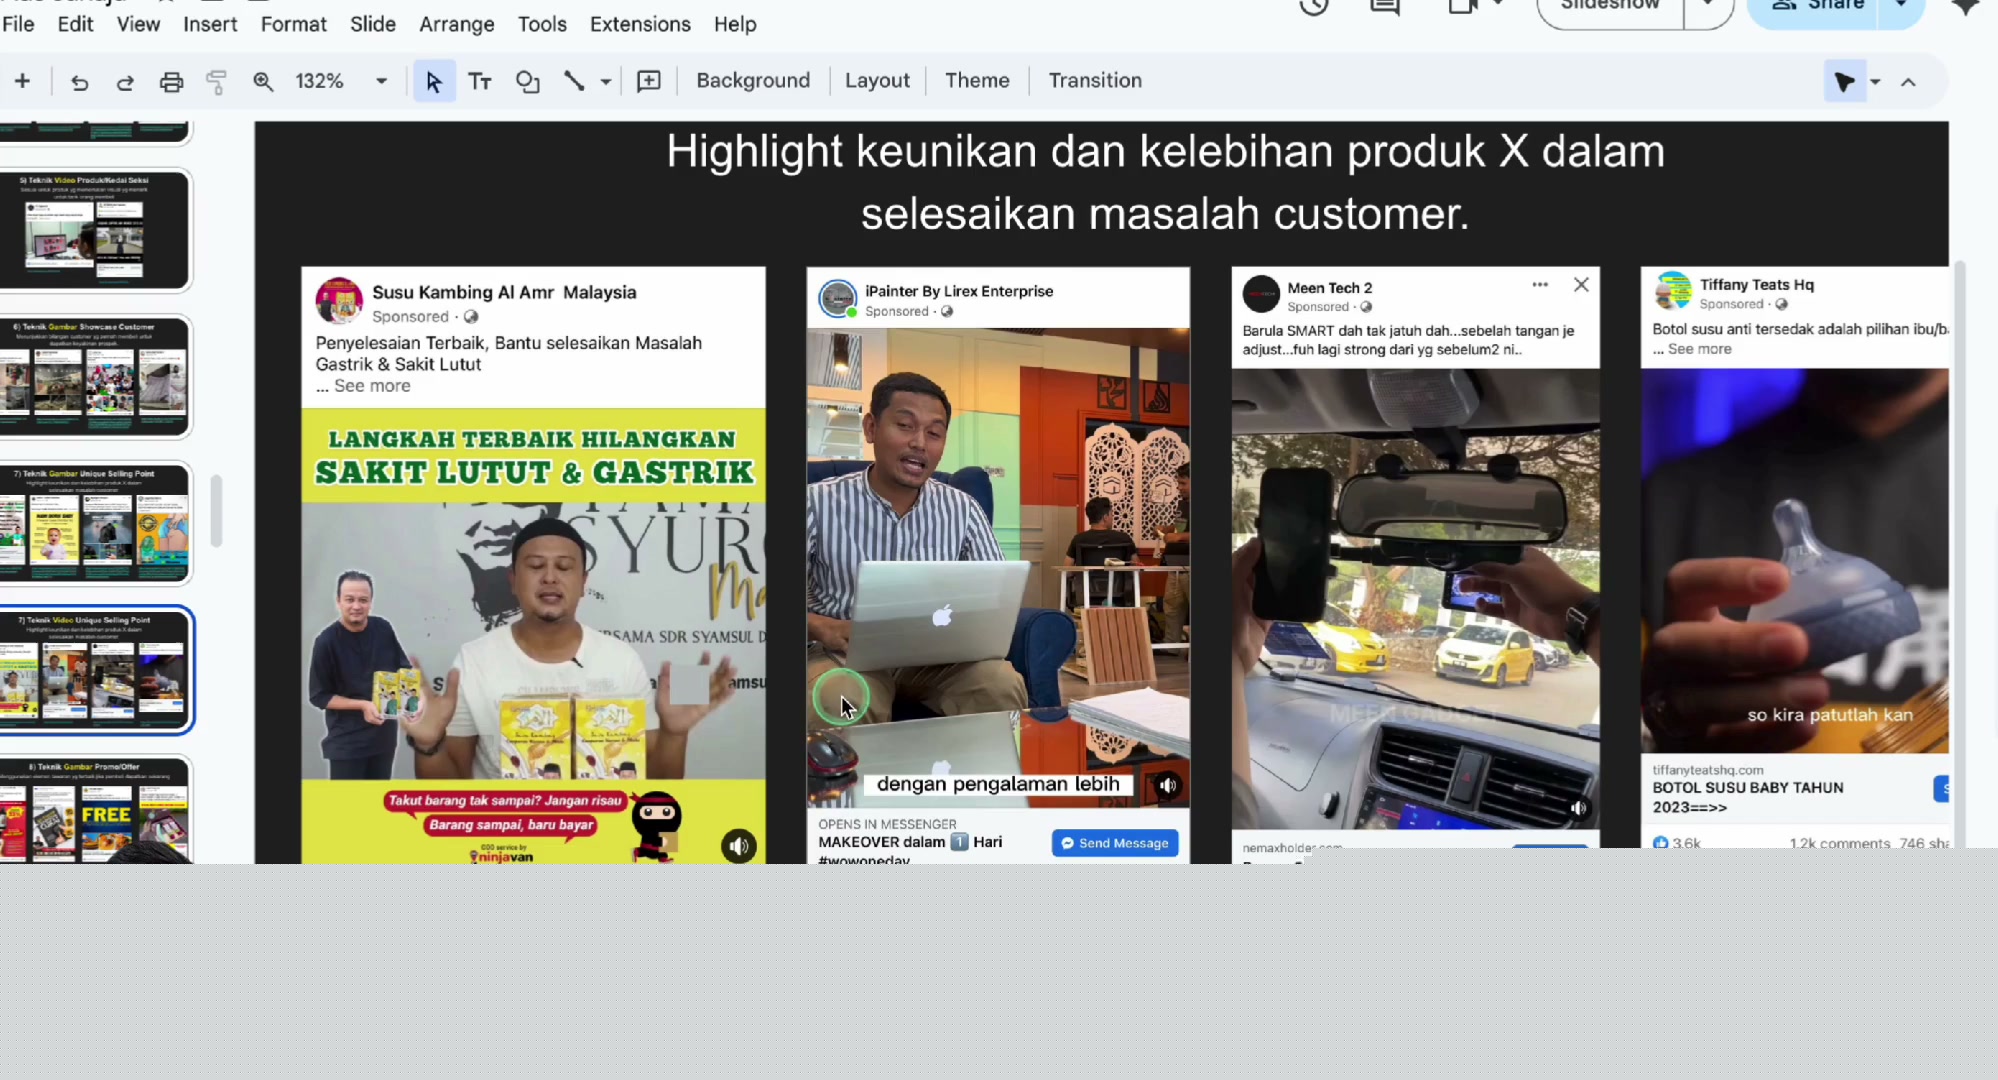Open the Meen Tech 2 post options menu

click(1540, 285)
